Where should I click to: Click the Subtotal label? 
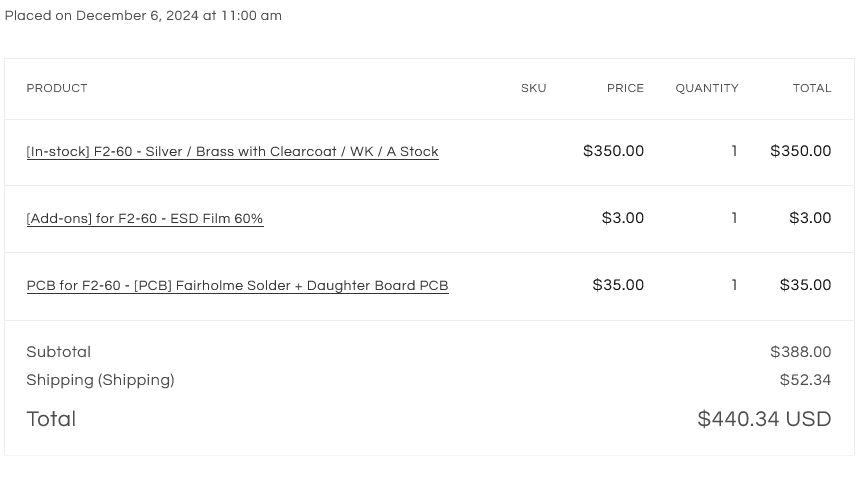pos(59,352)
